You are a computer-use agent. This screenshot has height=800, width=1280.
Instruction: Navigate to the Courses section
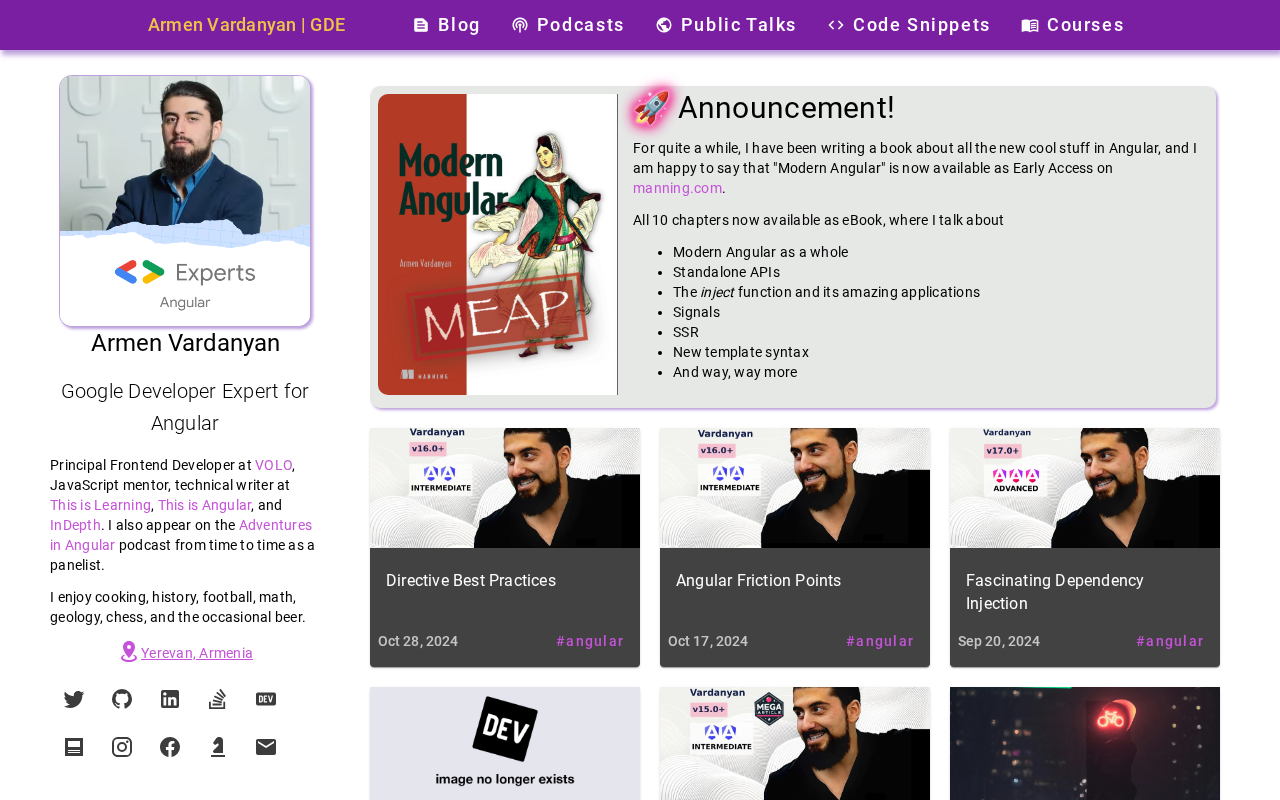point(1073,25)
